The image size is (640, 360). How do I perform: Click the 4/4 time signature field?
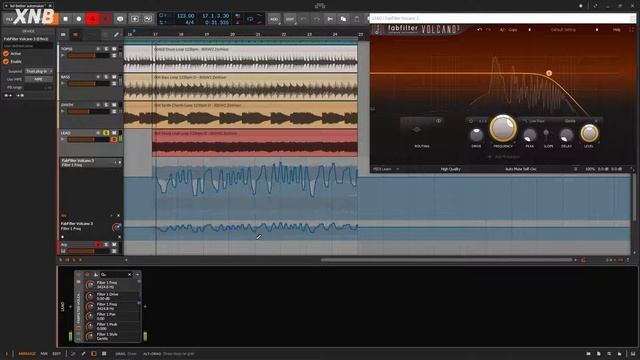[189, 22]
